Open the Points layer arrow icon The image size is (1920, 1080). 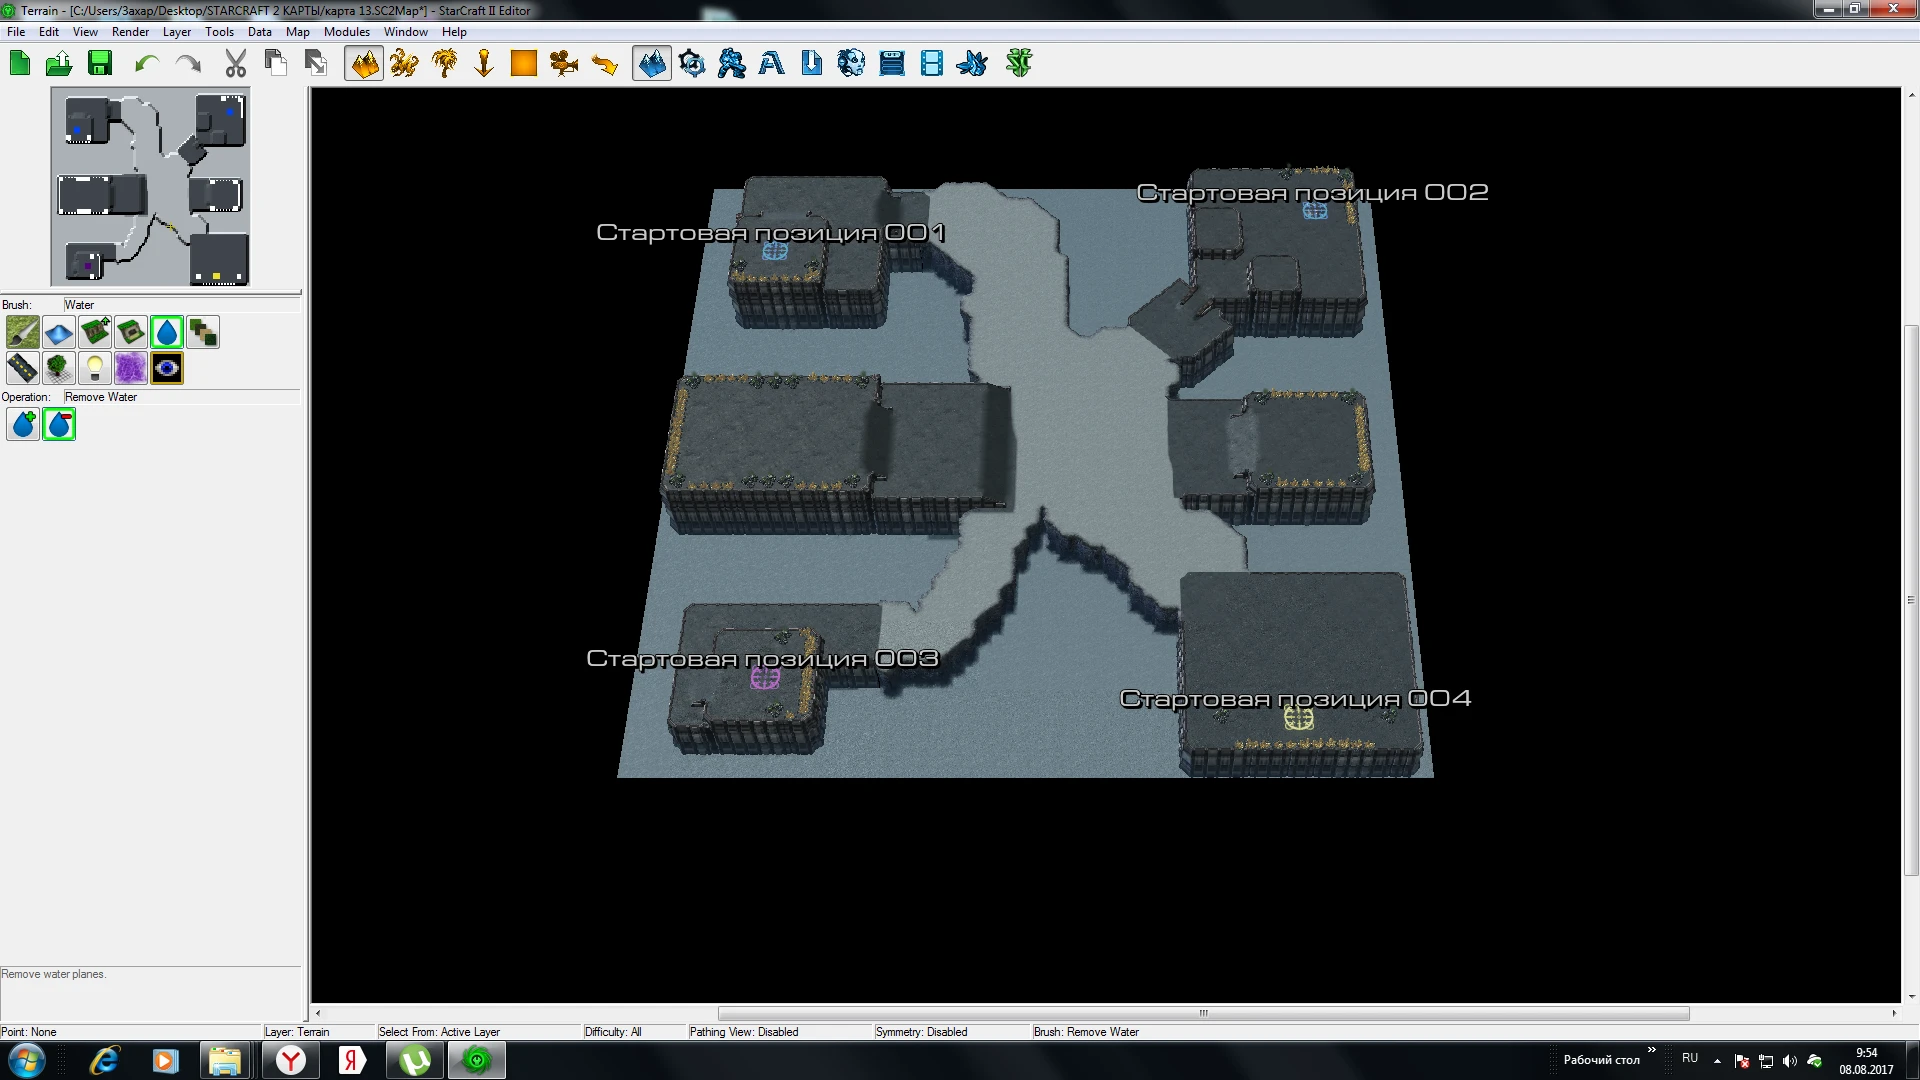484,64
